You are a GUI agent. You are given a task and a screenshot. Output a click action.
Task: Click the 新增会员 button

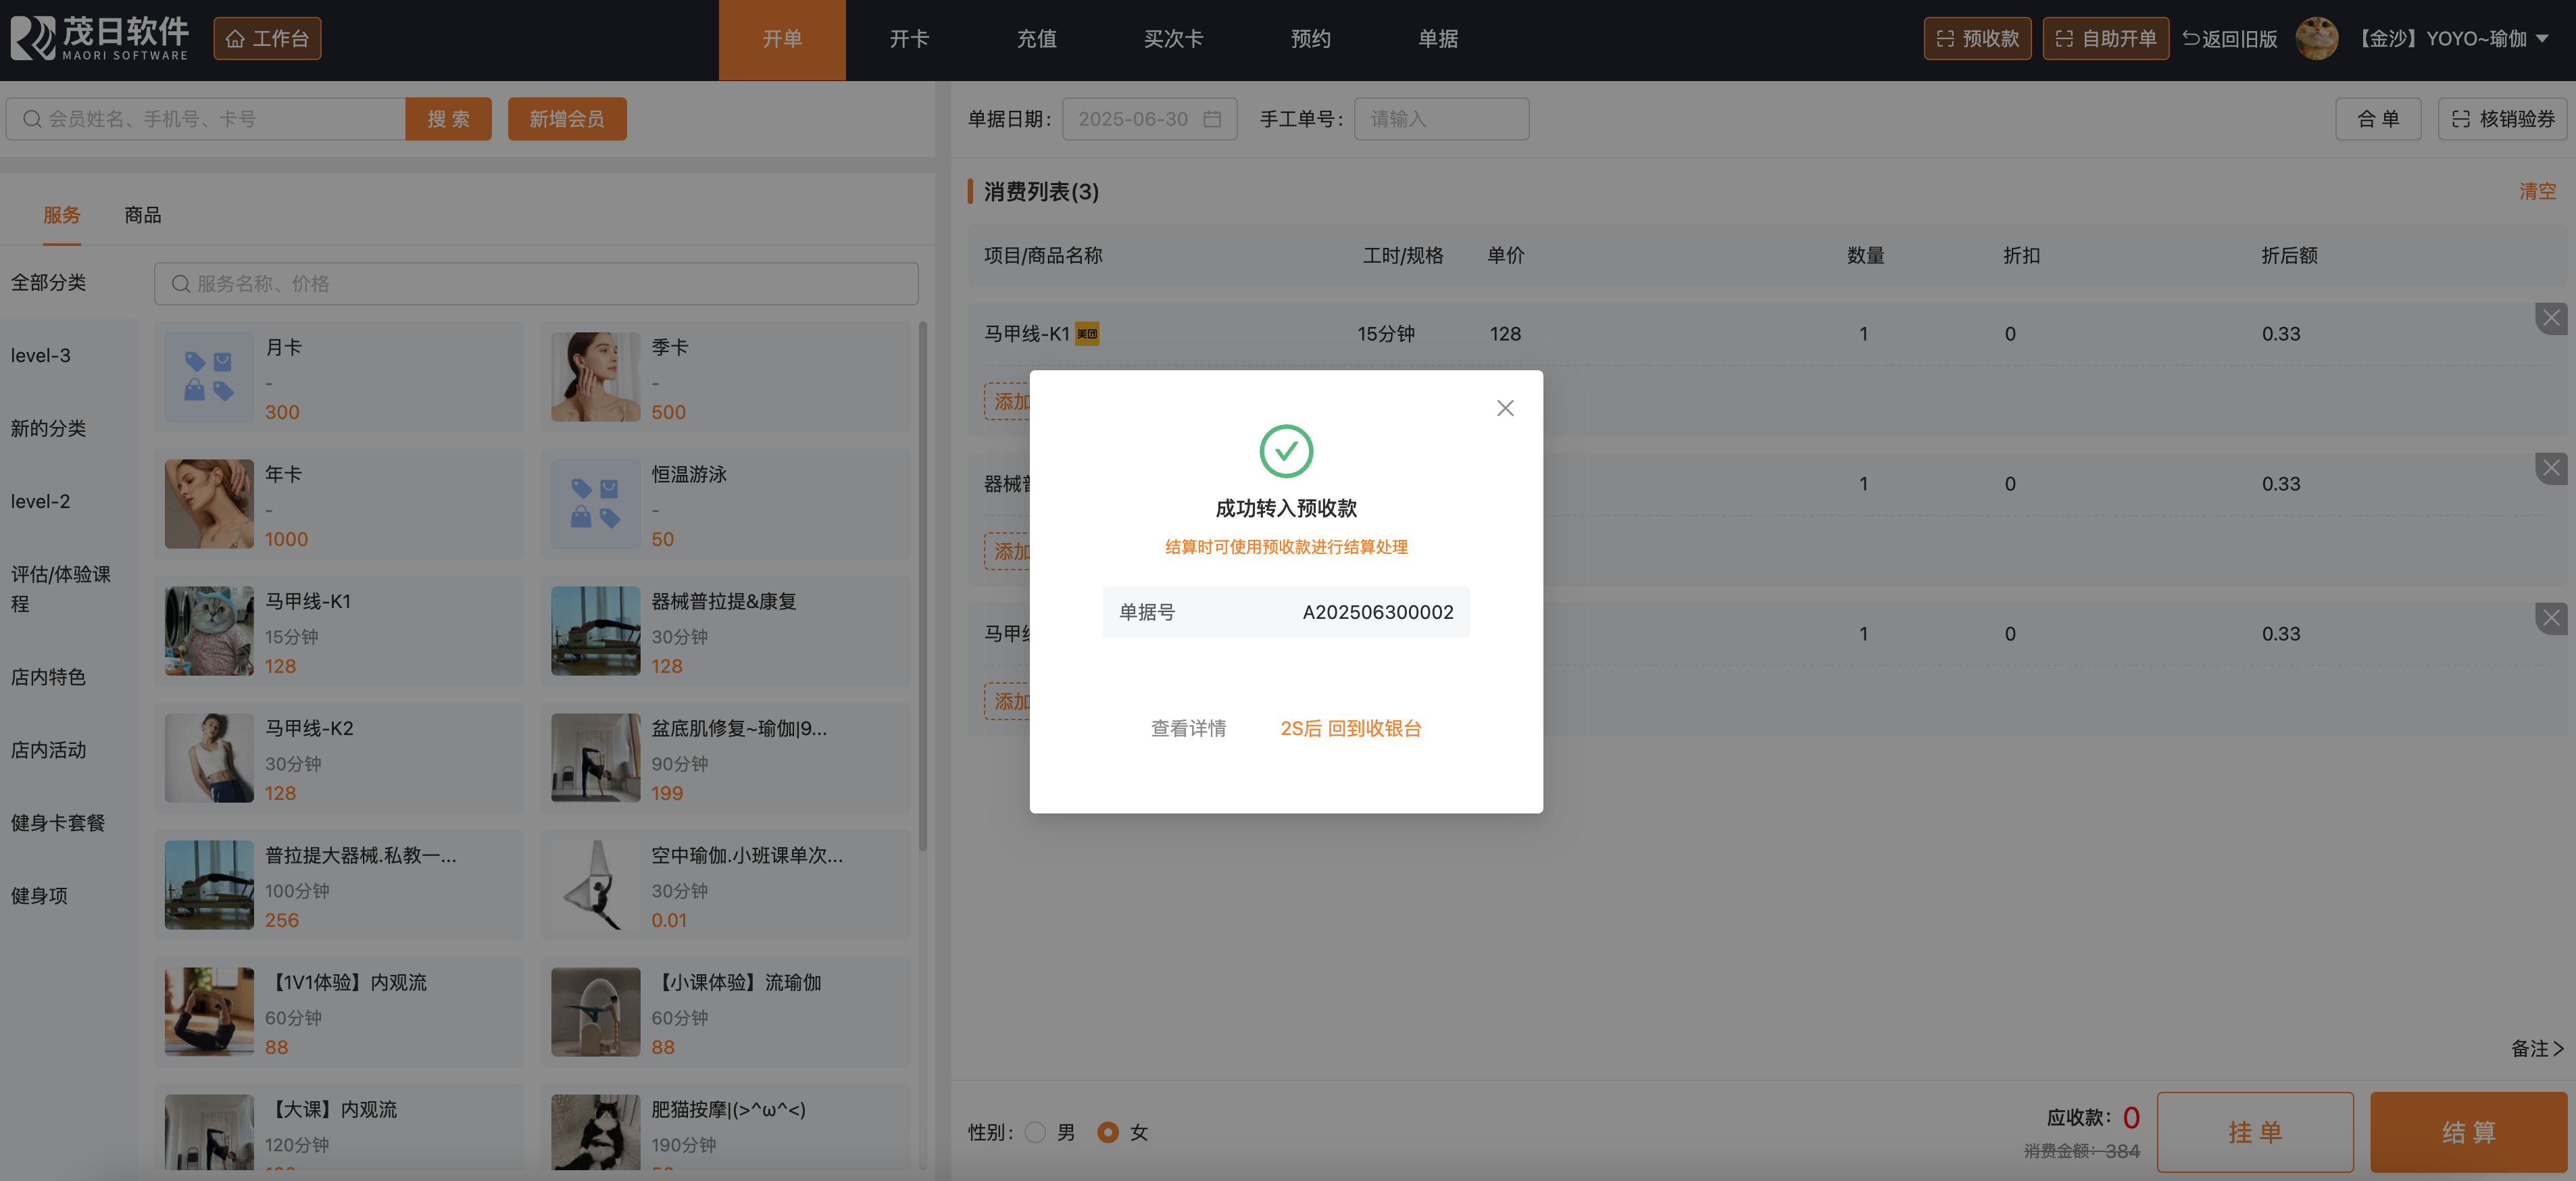tap(566, 119)
